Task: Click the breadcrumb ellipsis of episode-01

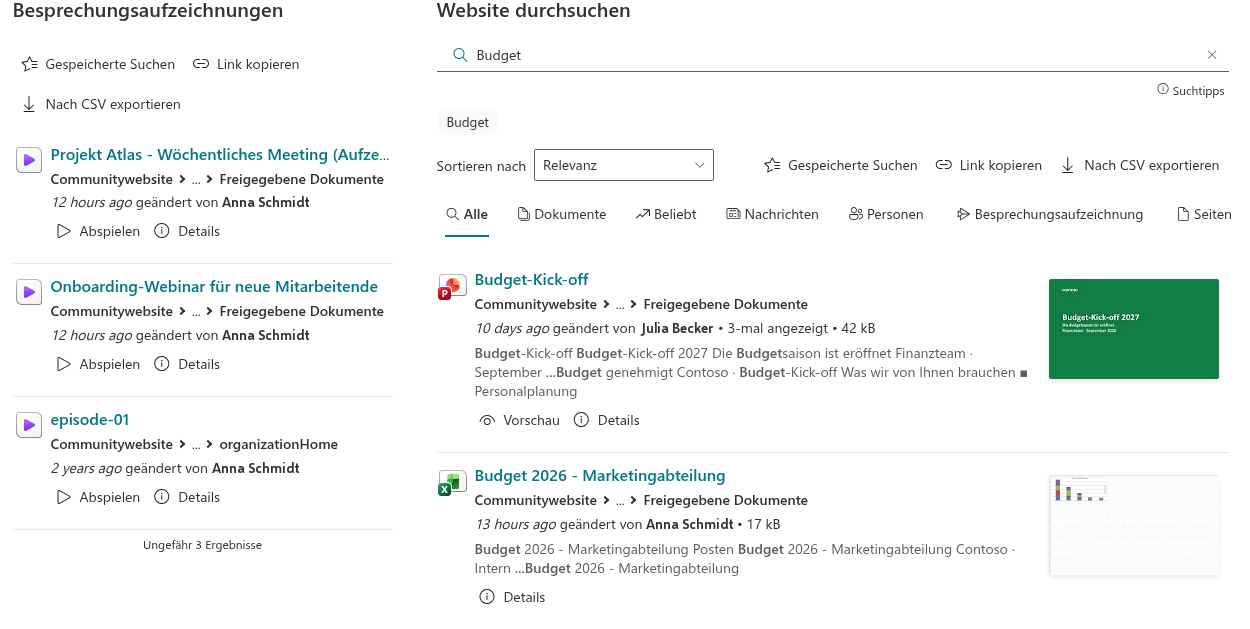Action: coord(196,444)
